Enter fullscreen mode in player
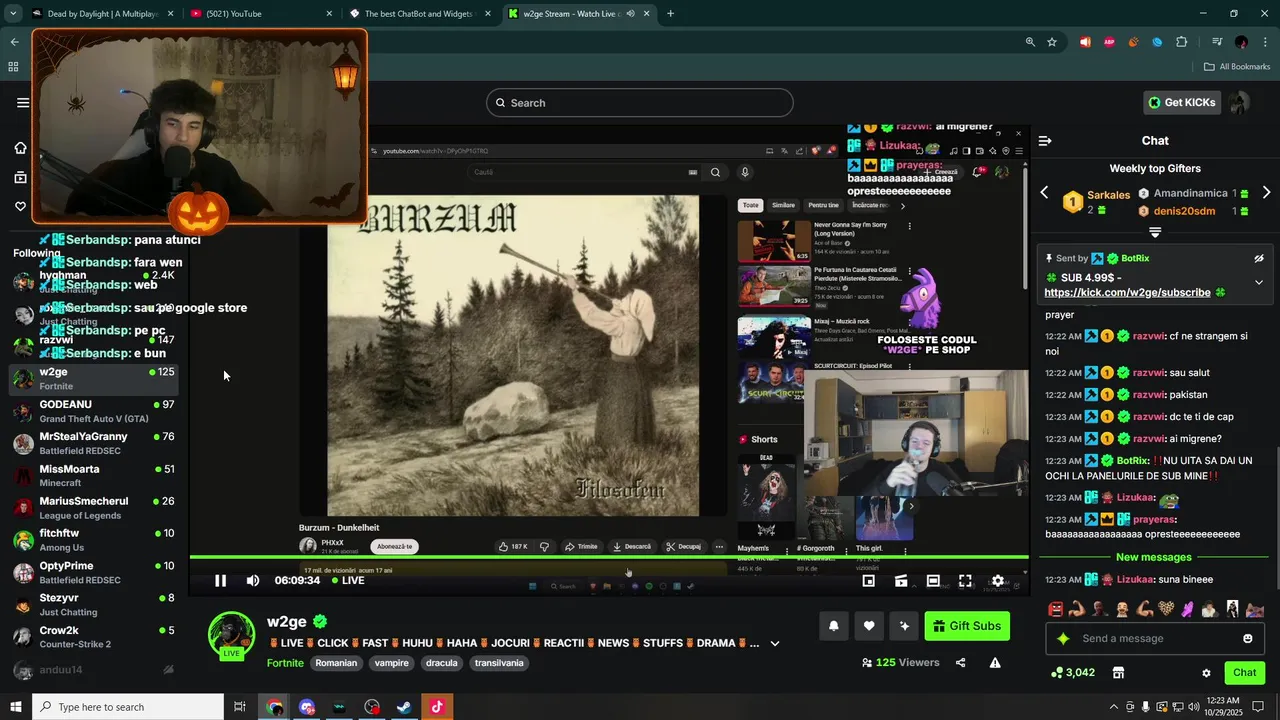The image size is (1280, 720). point(965,580)
